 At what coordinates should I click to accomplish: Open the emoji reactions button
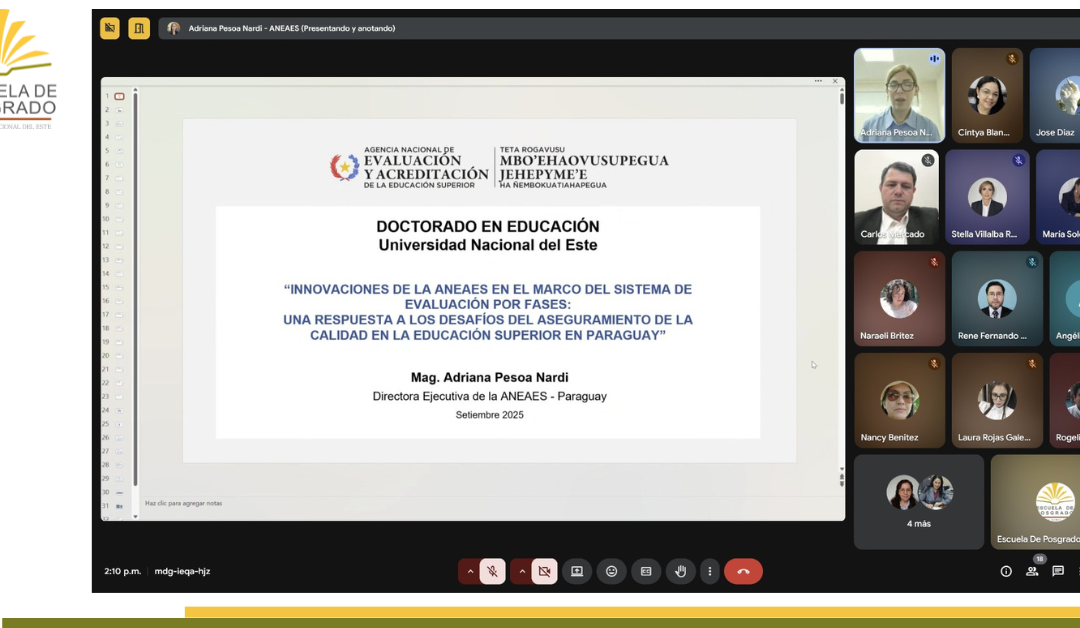click(611, 571)
